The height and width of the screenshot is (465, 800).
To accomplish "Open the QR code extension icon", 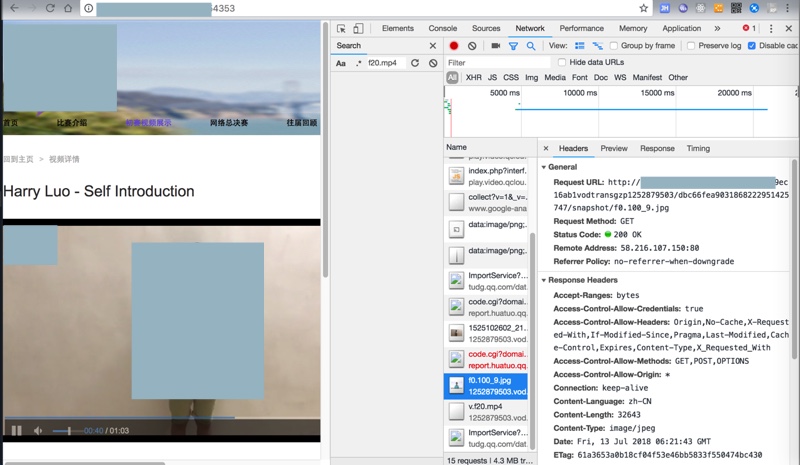I will tap(736, 8).
